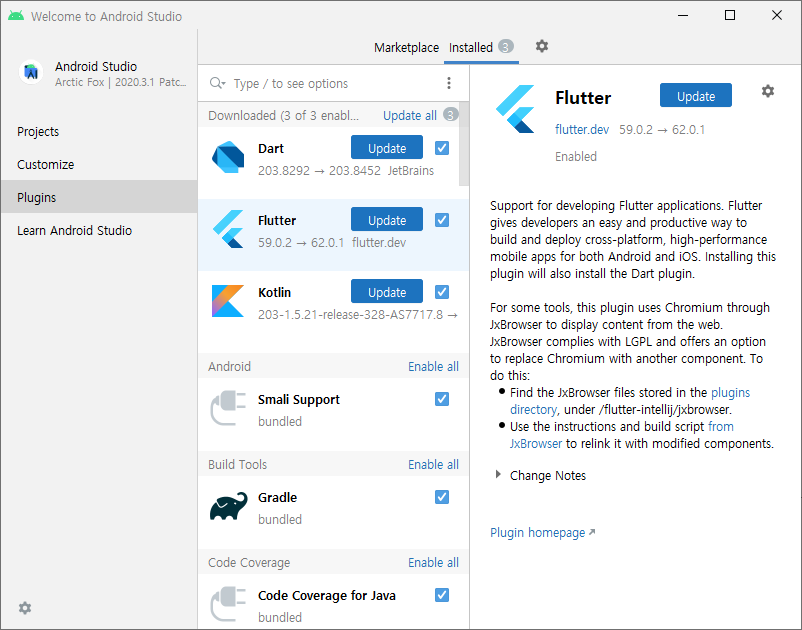Select the Gradle plugin name

tap(277, 498)
